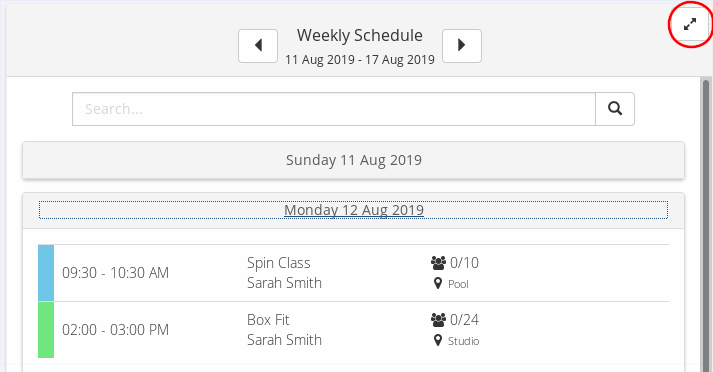
Task: Go to previous week with left arrow
Action: click(x=258, y=46)
